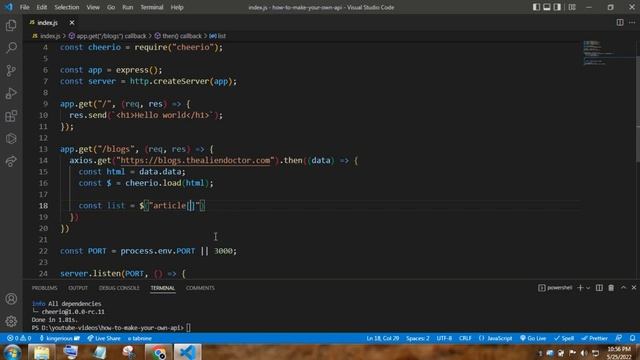Expand the app.get("/blogs") callback breadcrumb
Viewport: 640px width, 360px height.
tap(107, 36)
